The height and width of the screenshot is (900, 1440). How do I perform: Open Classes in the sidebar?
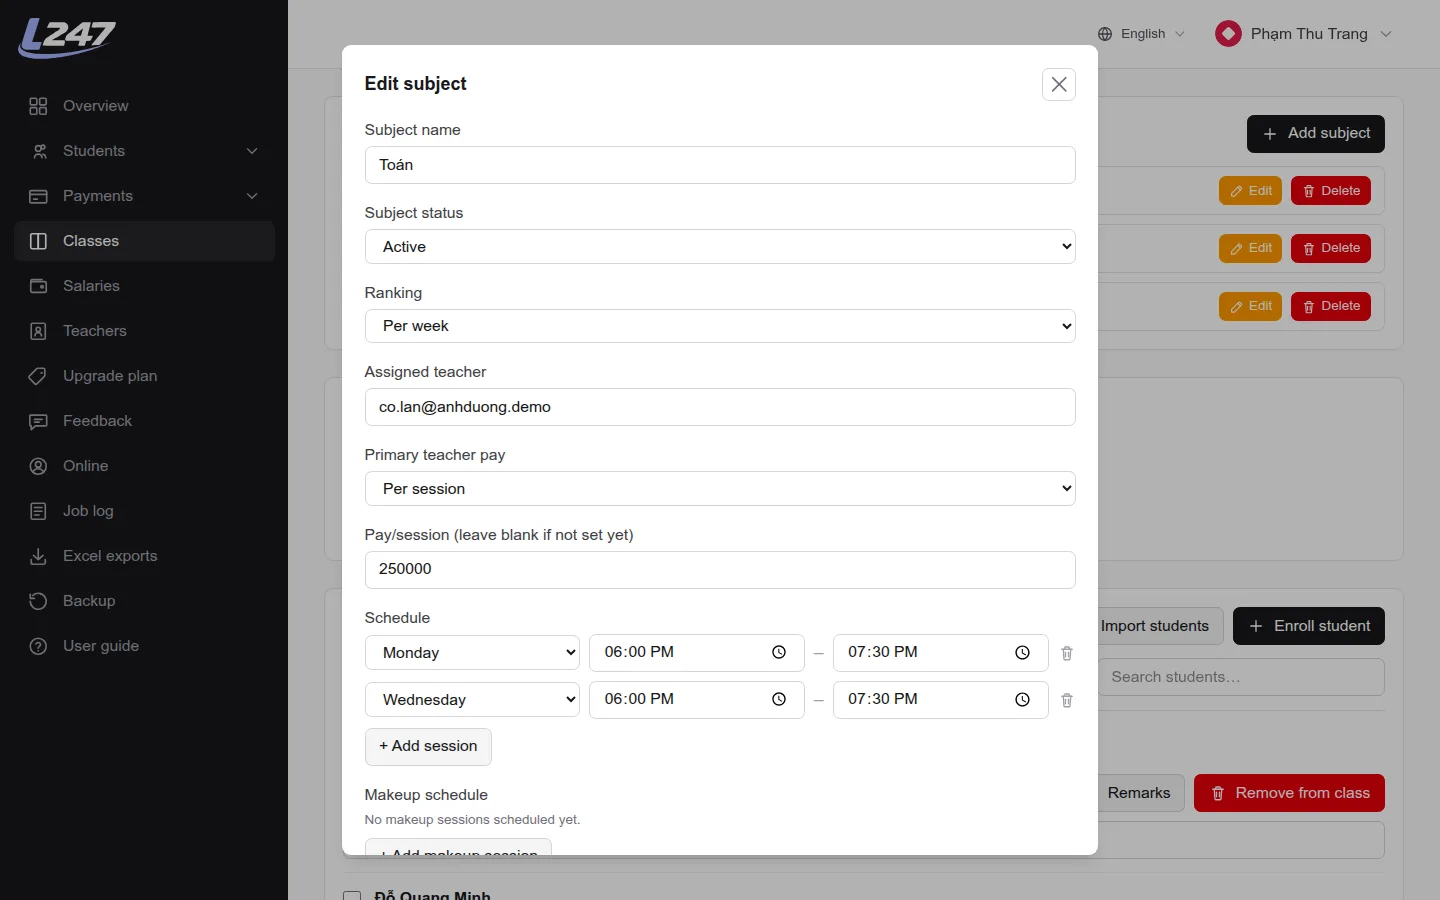tap(145, 241)
